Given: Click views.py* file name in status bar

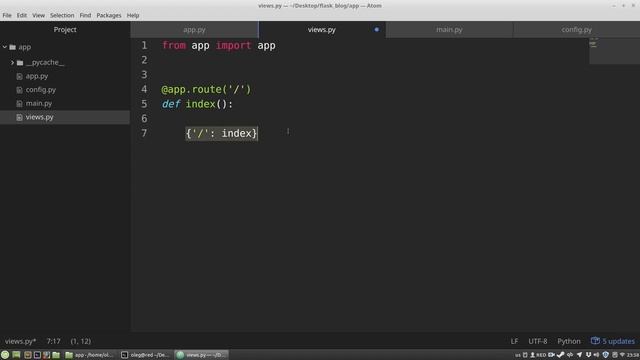Looking at the screenshot, I should [20, 341].
